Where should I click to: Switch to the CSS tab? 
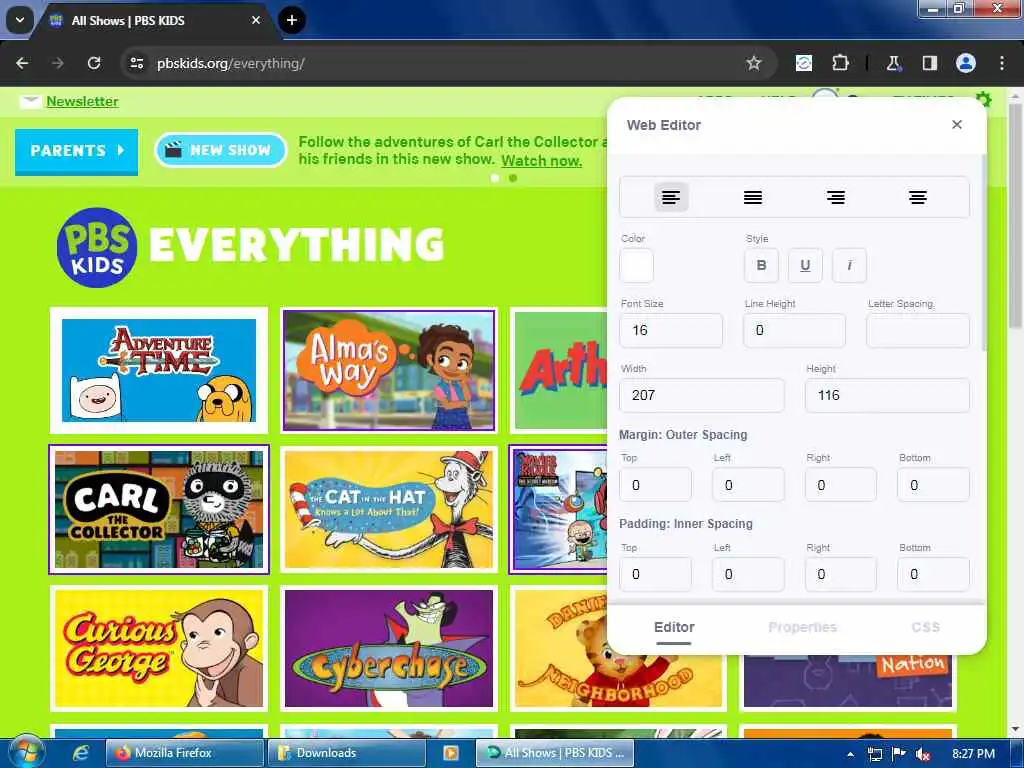pos(925,627)
